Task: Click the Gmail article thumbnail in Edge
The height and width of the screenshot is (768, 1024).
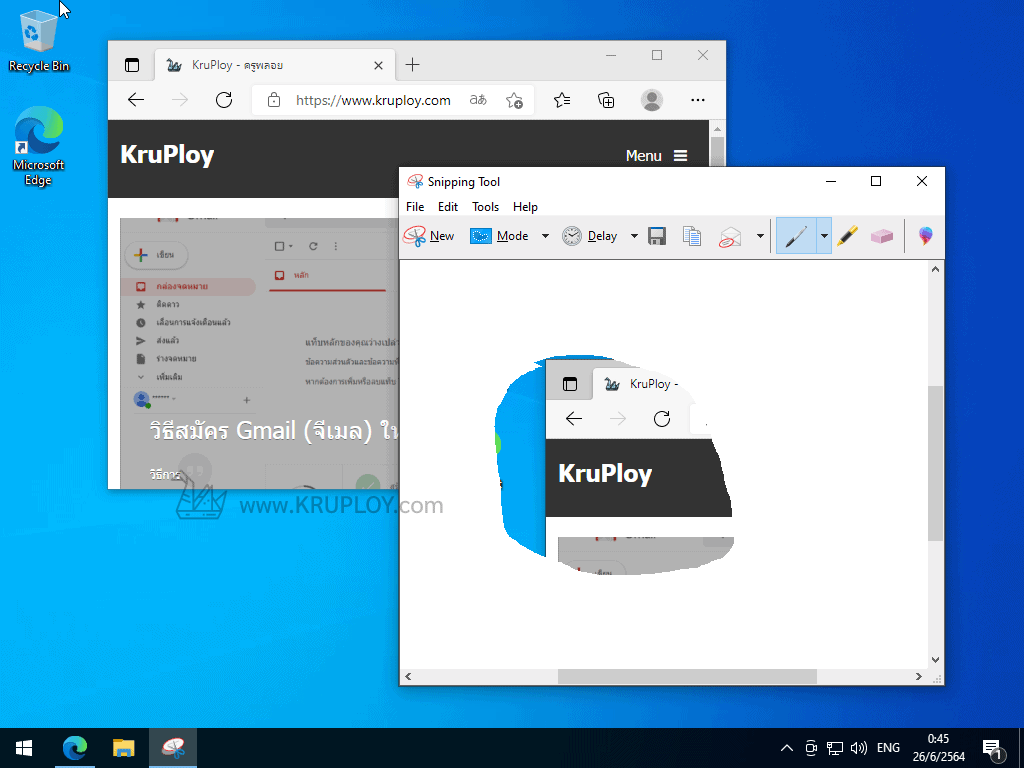Action: coord(259,353)
